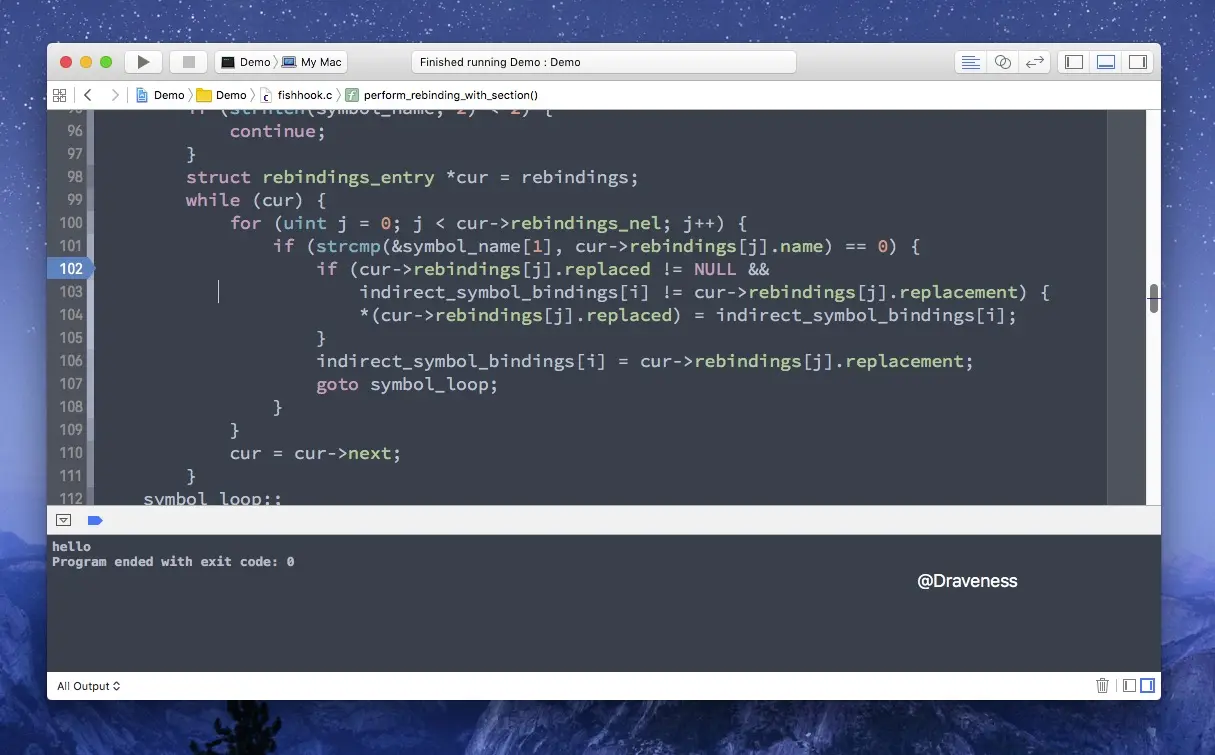Open the All Output filter popup

coord(89,686)
